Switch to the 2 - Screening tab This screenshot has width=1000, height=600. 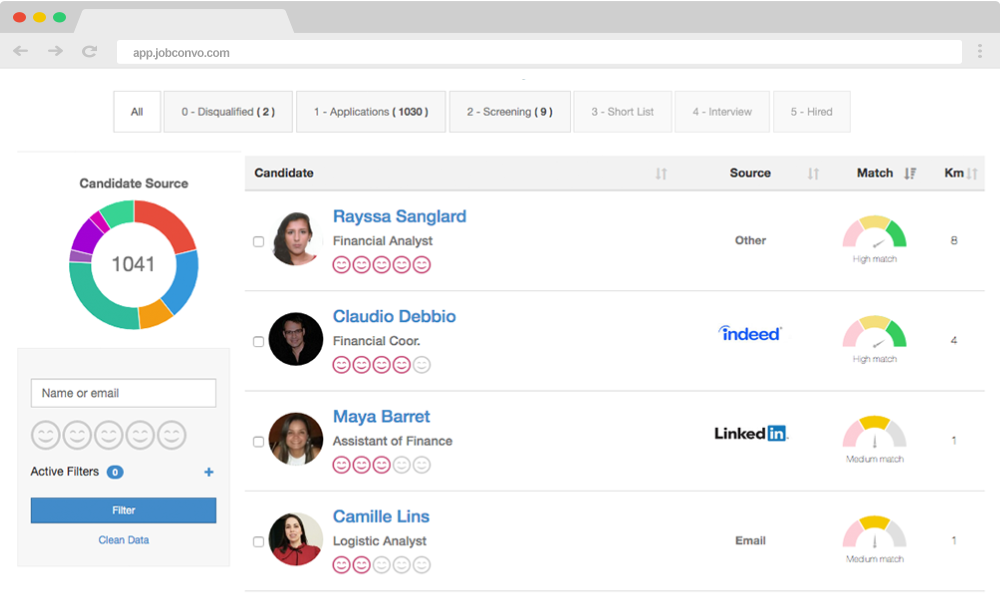click(x=510, y=111)
